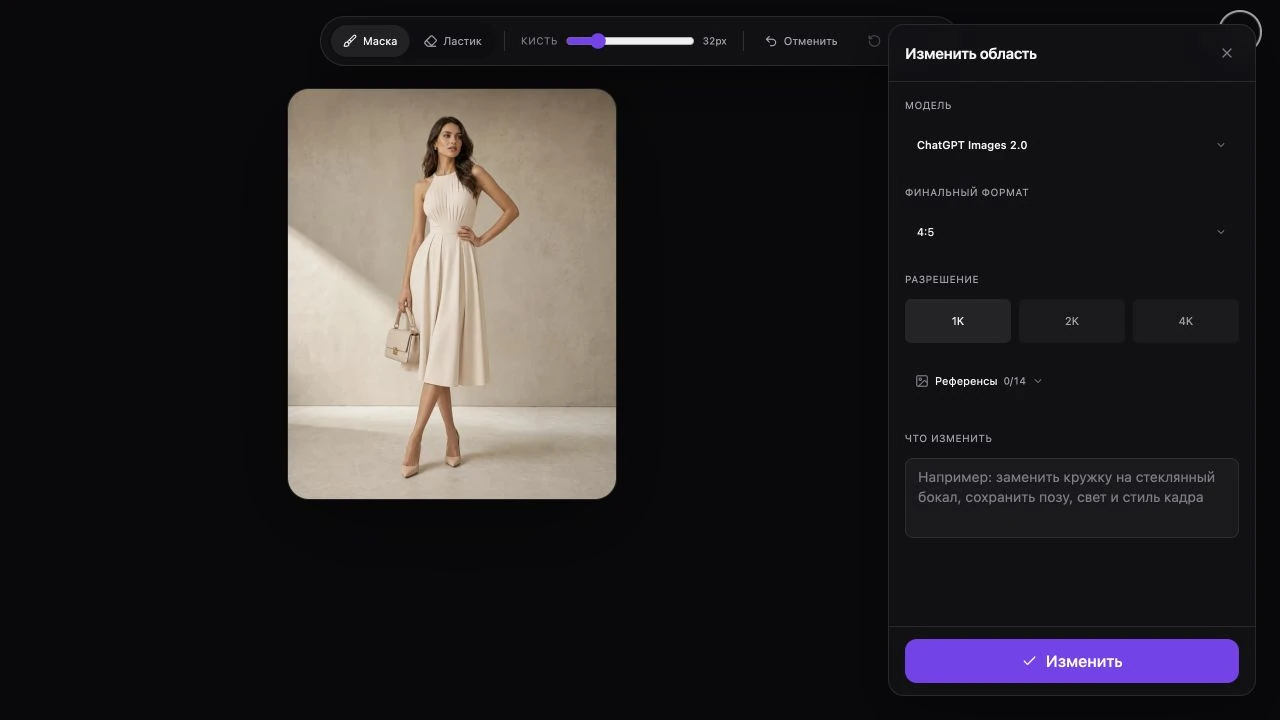Click the Ластик label in toolbar
Image resolution: width=1280 pixels, height=720 pixels.
coord(462,41)
